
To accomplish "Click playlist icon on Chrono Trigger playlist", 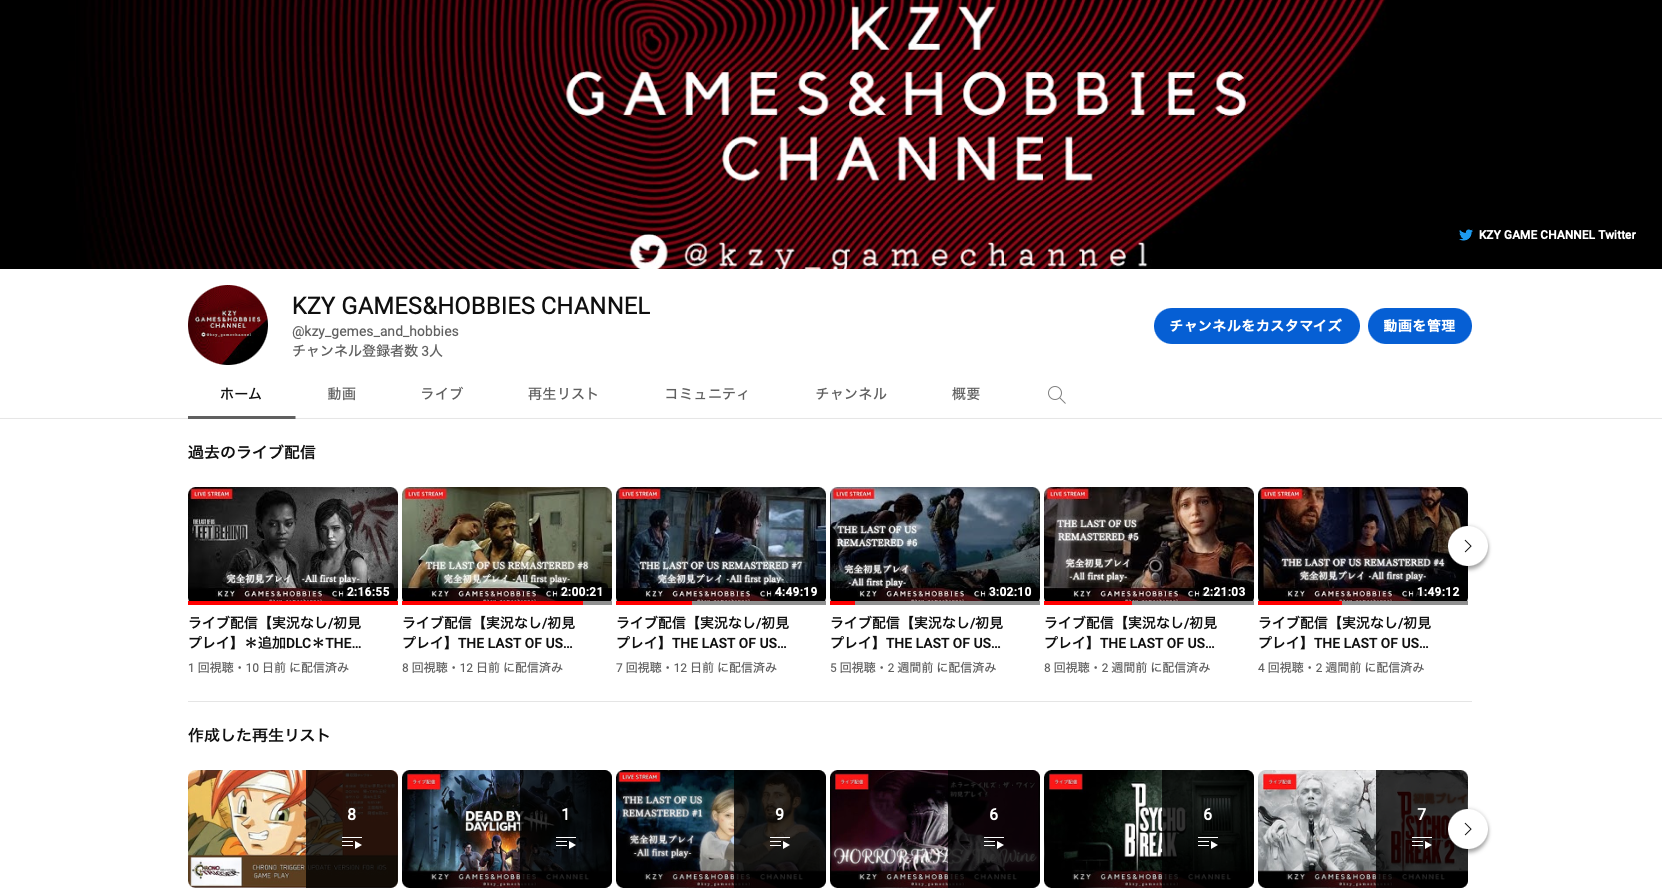I will [351, 843].
